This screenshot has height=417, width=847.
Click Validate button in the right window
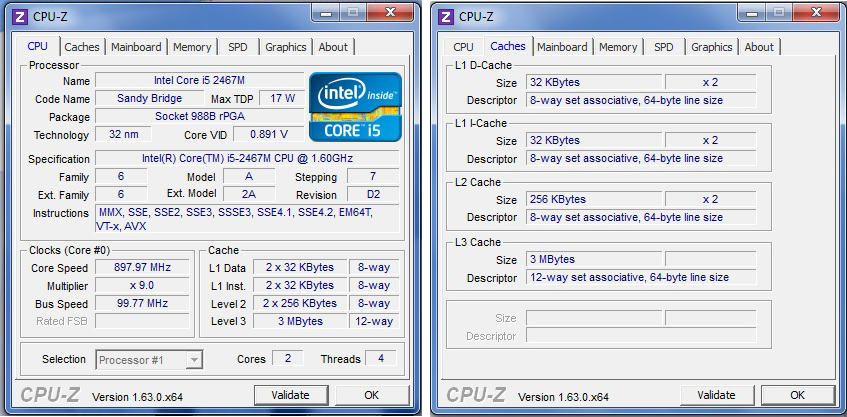716,395
